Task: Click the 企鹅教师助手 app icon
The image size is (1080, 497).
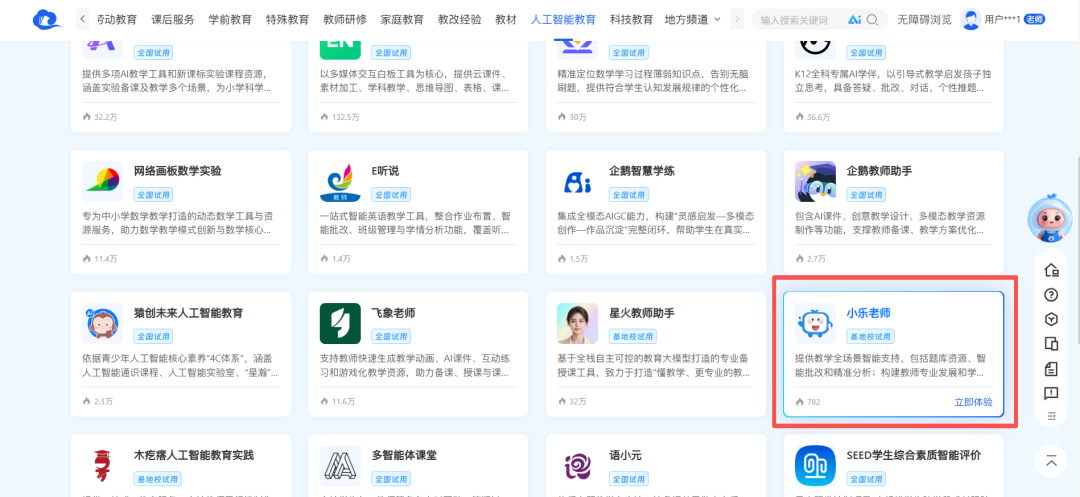Action: tap(816, 182)
